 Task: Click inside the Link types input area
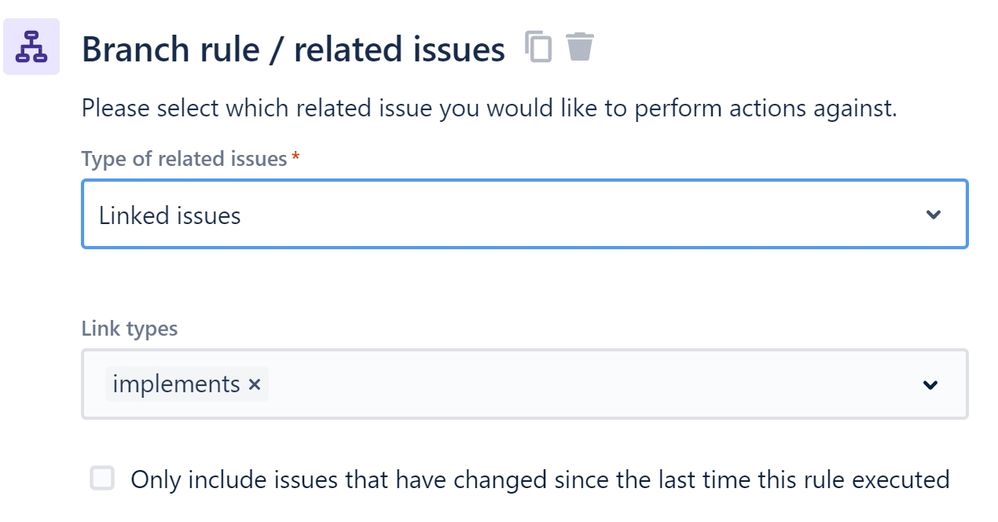tap(600, 384)
